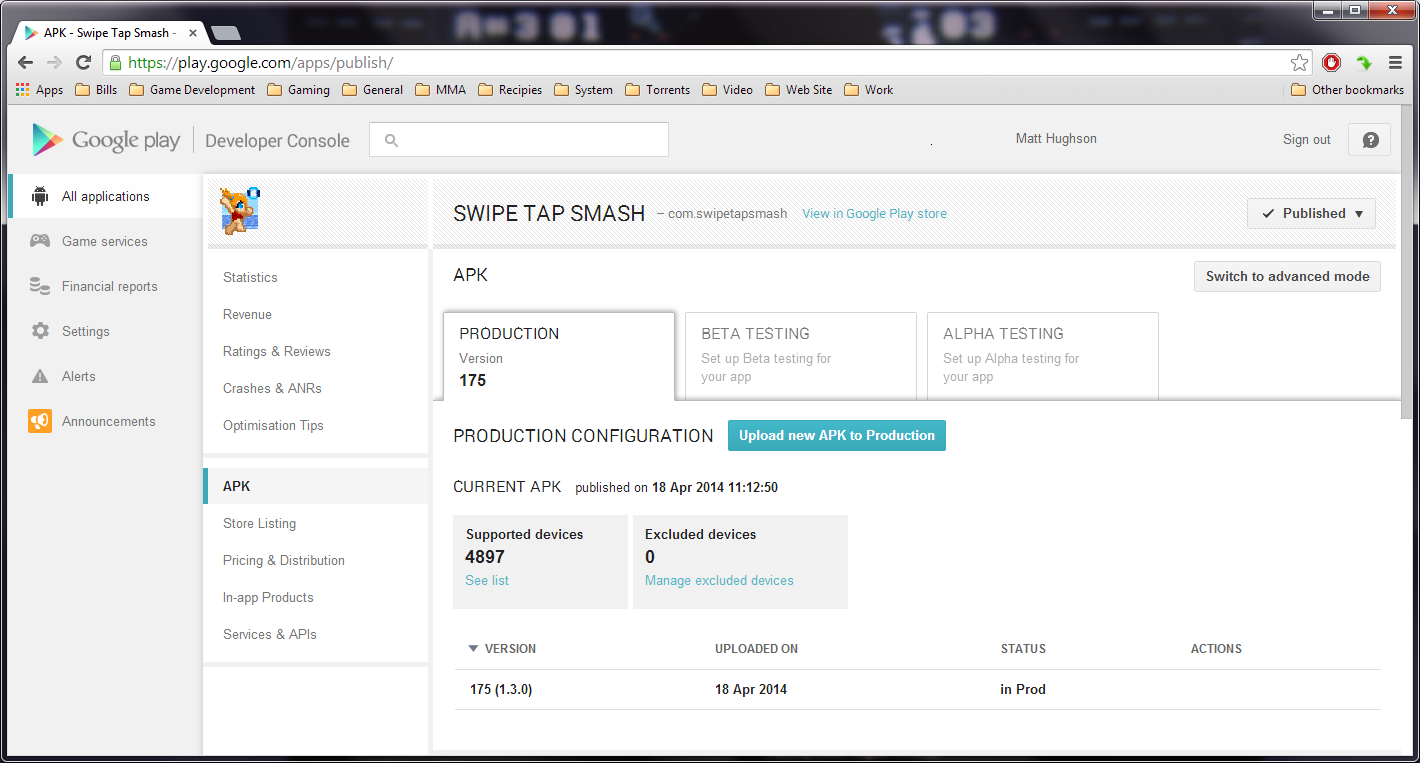Open the Game Development bookmark folder
Screen dimensions: 1420x763
pyautogui.click(x=192, y=90)
